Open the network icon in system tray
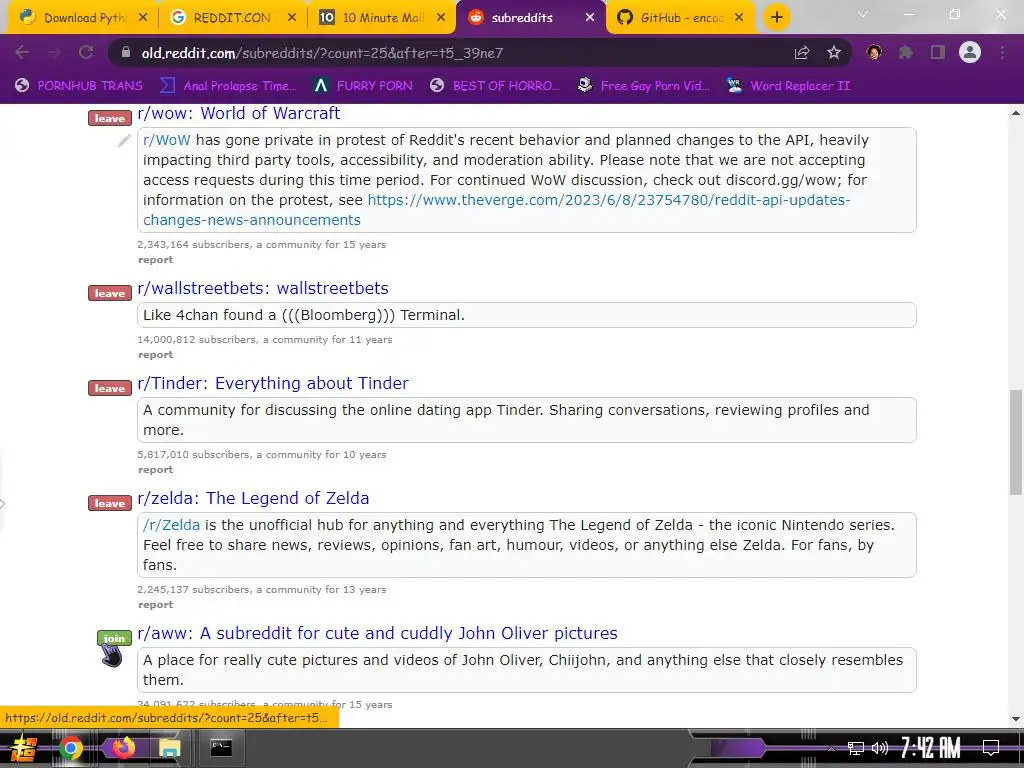 (x=856, y=748)
